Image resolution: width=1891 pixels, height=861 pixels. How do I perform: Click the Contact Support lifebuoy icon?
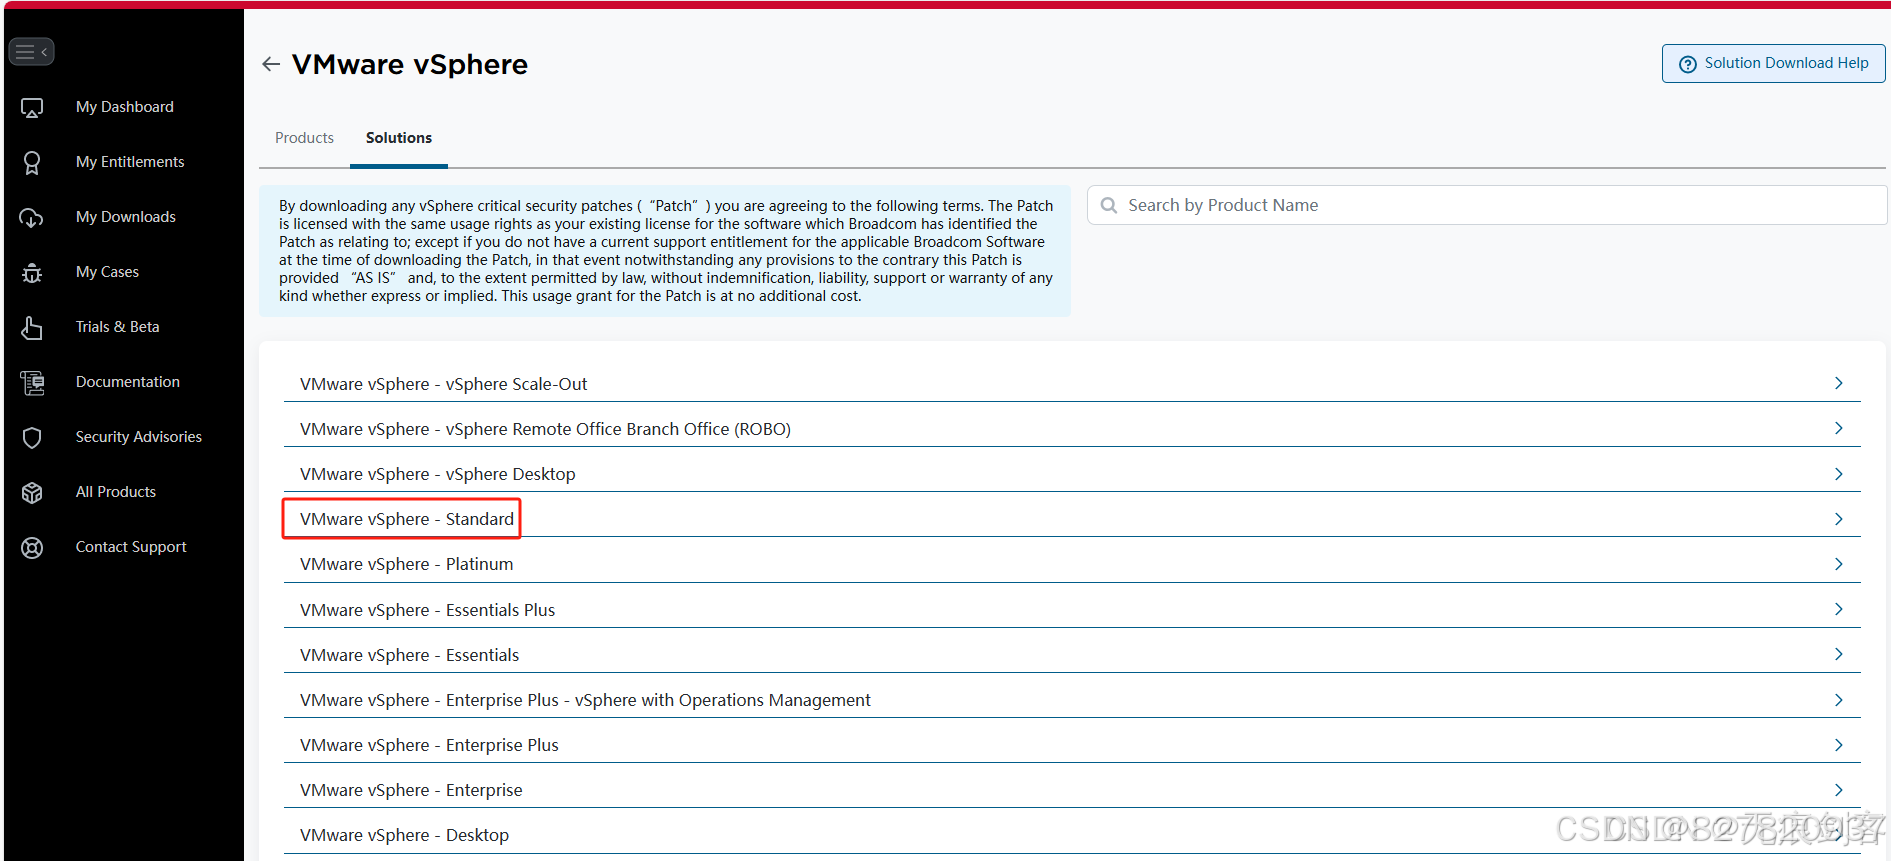(32, 547)
